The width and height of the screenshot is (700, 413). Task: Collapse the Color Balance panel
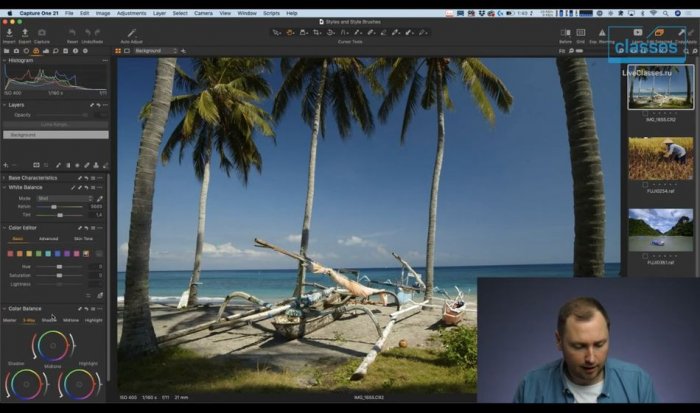[4, 309]
